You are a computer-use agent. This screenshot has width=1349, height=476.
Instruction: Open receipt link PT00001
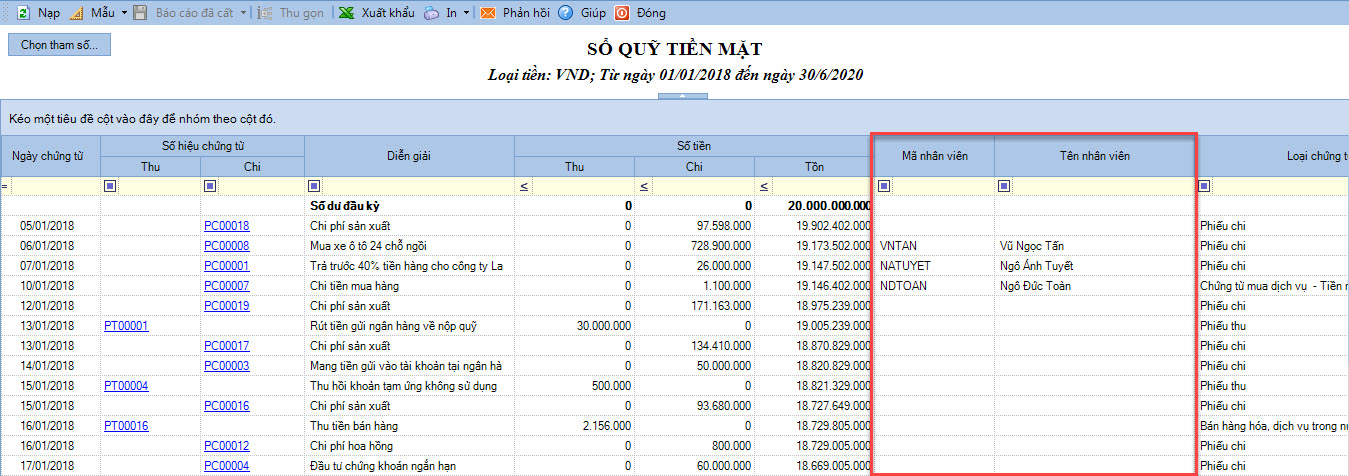tap(126, 326)
